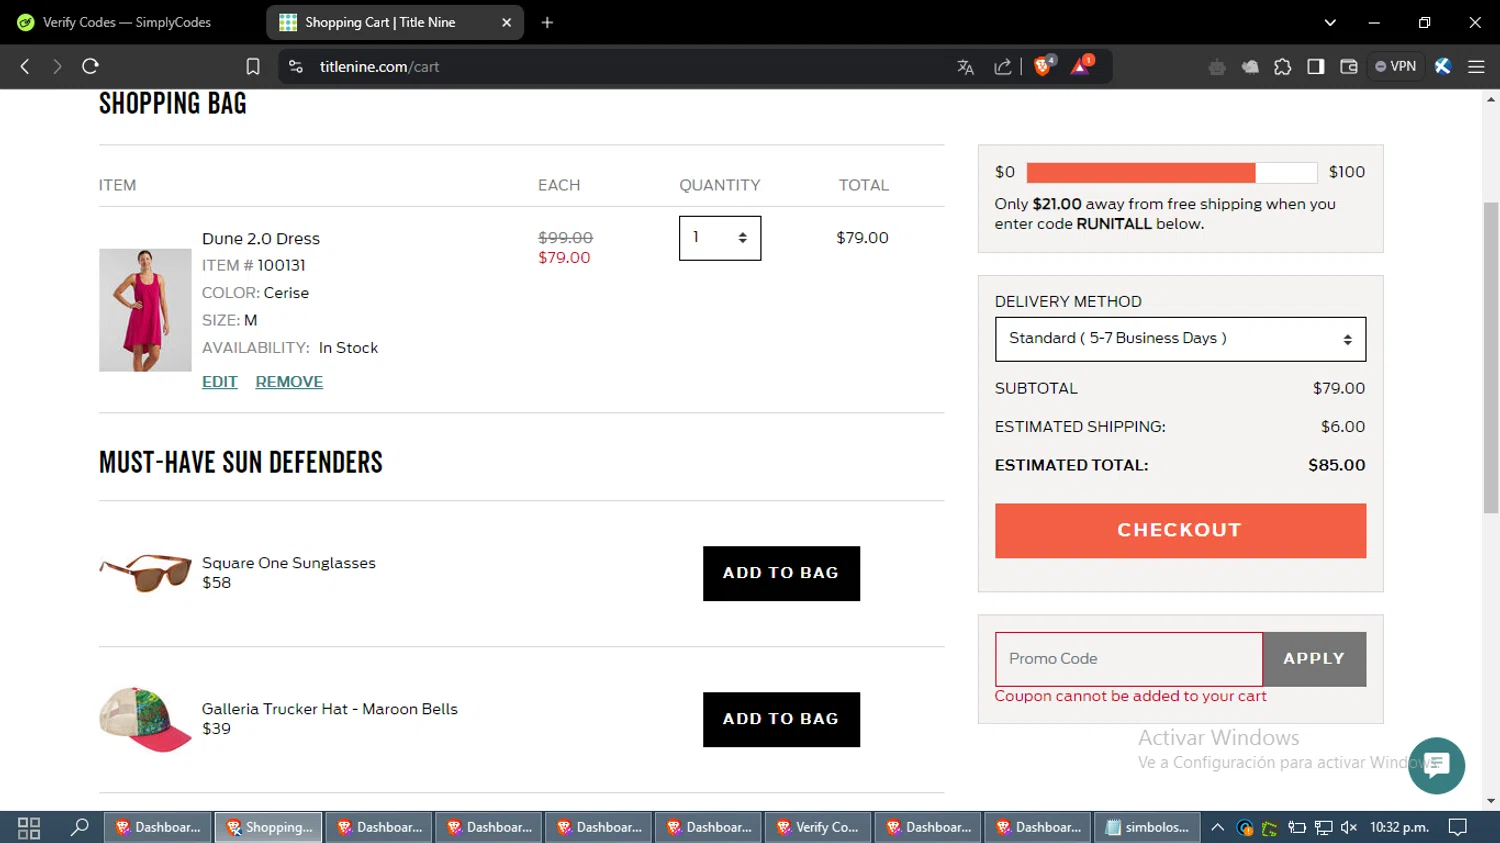
Task: Apply the promo code
Action: point(1314,659)
